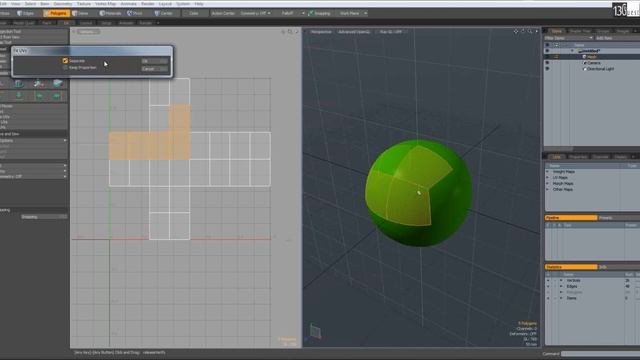Expand the Morph Maps list
Viewport: 640px width, 360px height.
548,184
